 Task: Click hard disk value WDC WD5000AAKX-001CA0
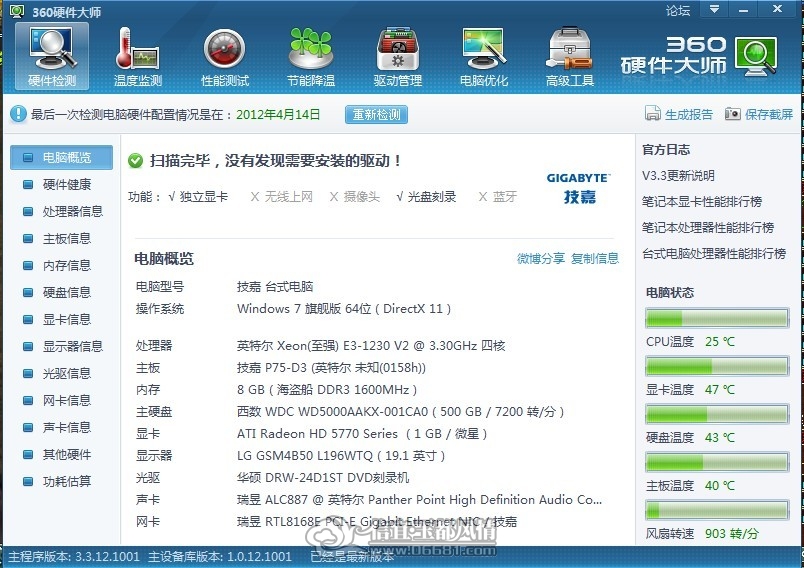click(400, 412)
